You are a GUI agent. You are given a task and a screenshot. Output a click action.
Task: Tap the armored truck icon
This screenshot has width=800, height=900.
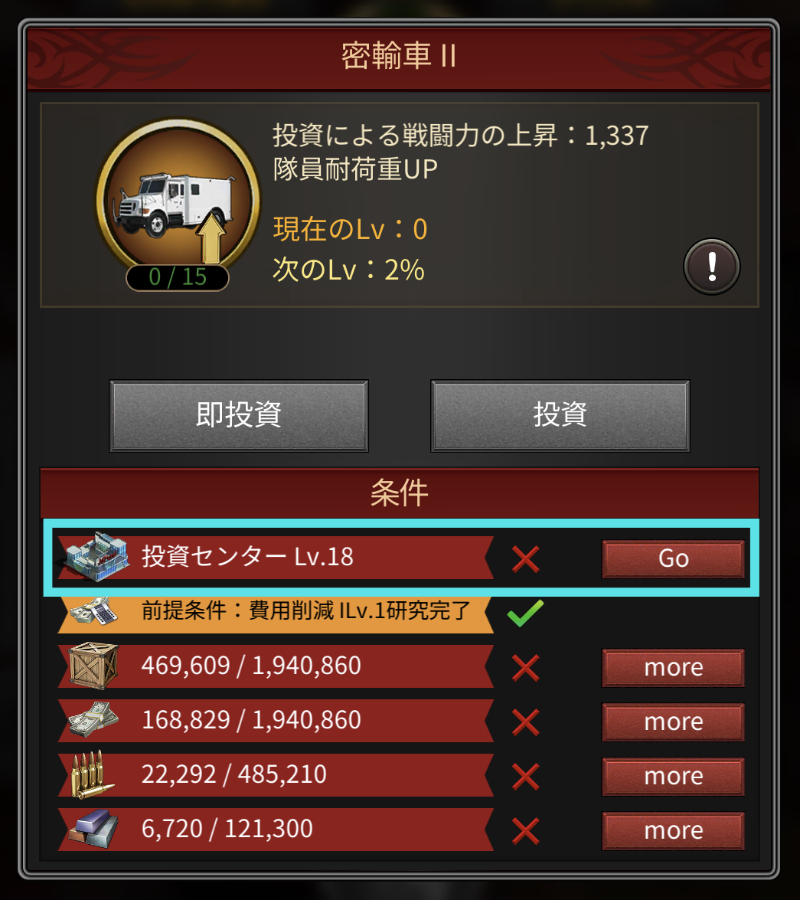[x=178, y=200]
